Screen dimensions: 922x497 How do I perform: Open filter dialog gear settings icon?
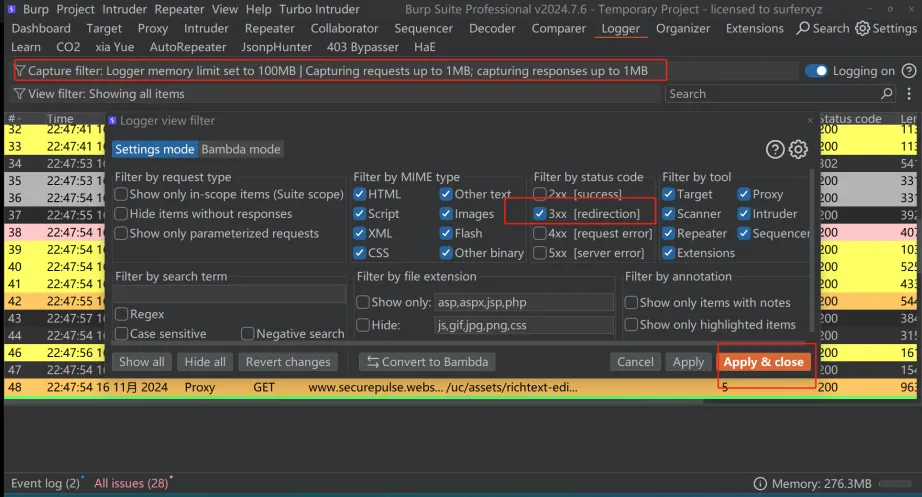(798, 149)
